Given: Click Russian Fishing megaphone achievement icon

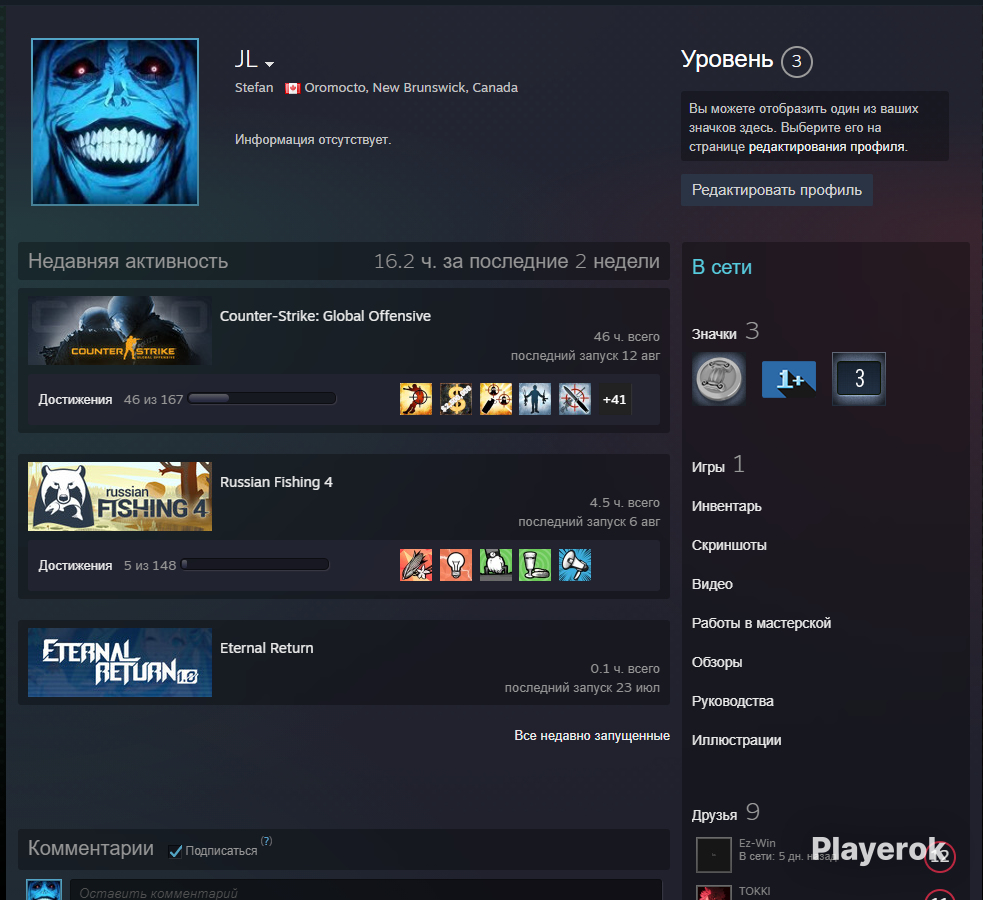Looking at the screenshot, I should pyautogui.click(x=575, y=565).
